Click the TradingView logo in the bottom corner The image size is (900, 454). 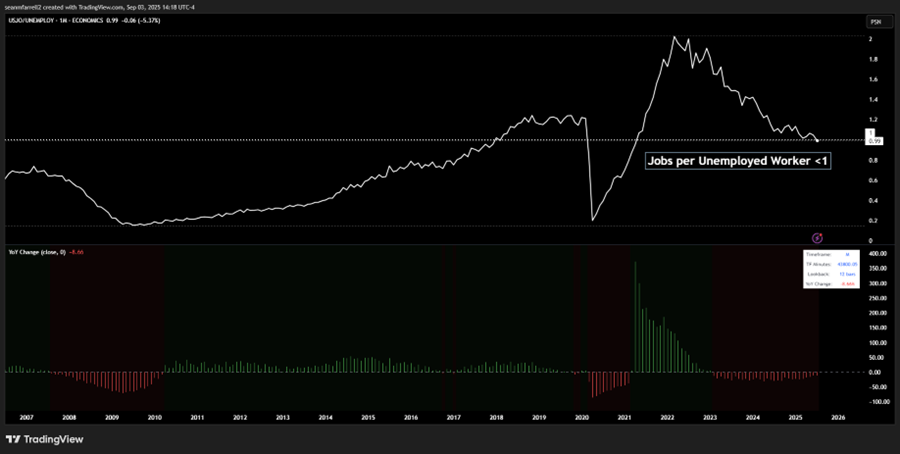tap(44, 439)
